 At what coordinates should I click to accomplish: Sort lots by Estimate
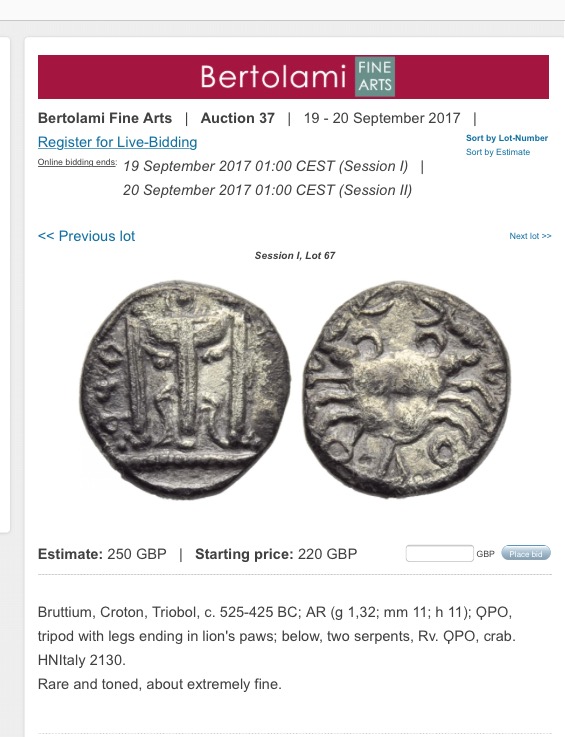tap(498, 152)
